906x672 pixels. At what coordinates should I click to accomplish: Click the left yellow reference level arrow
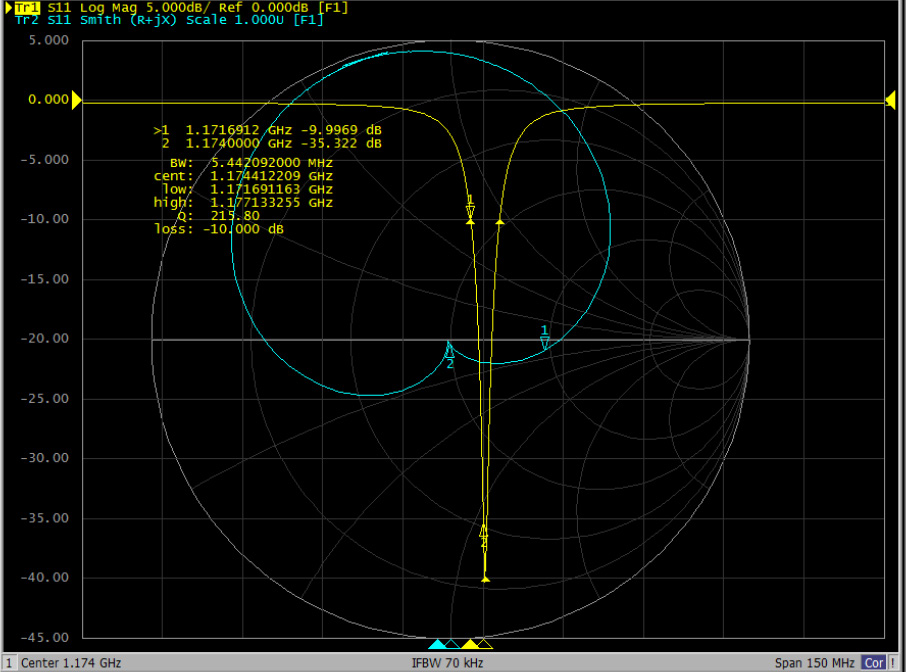point(76,100)
